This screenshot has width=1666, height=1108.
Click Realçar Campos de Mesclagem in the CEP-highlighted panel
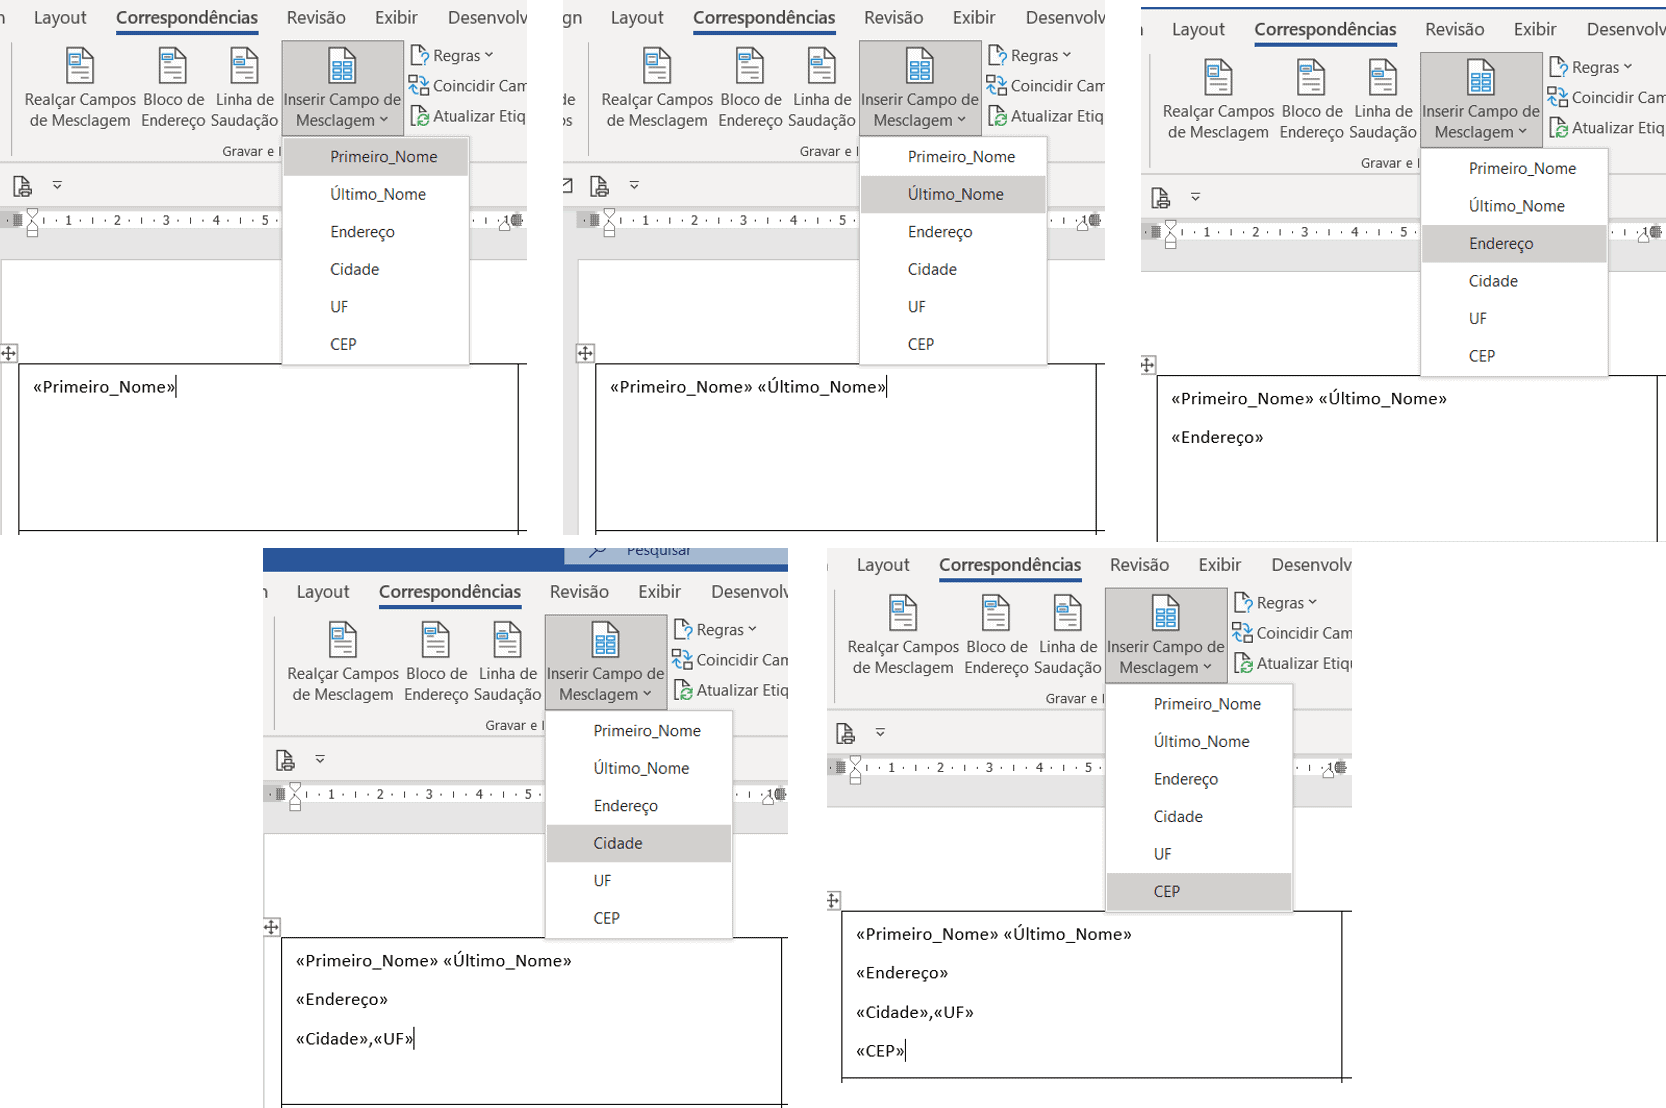click(902, 635)
